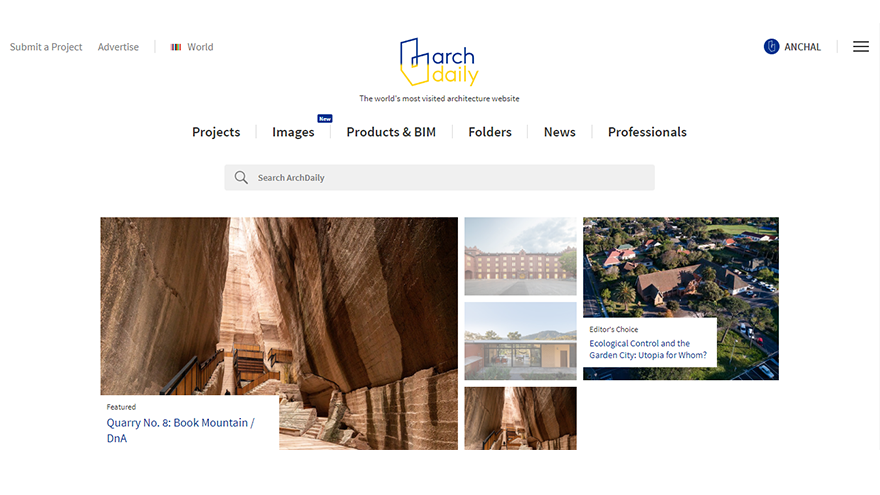Click the New badge above Images
Viewport: 880px width, 495px height.
[325, 118]
